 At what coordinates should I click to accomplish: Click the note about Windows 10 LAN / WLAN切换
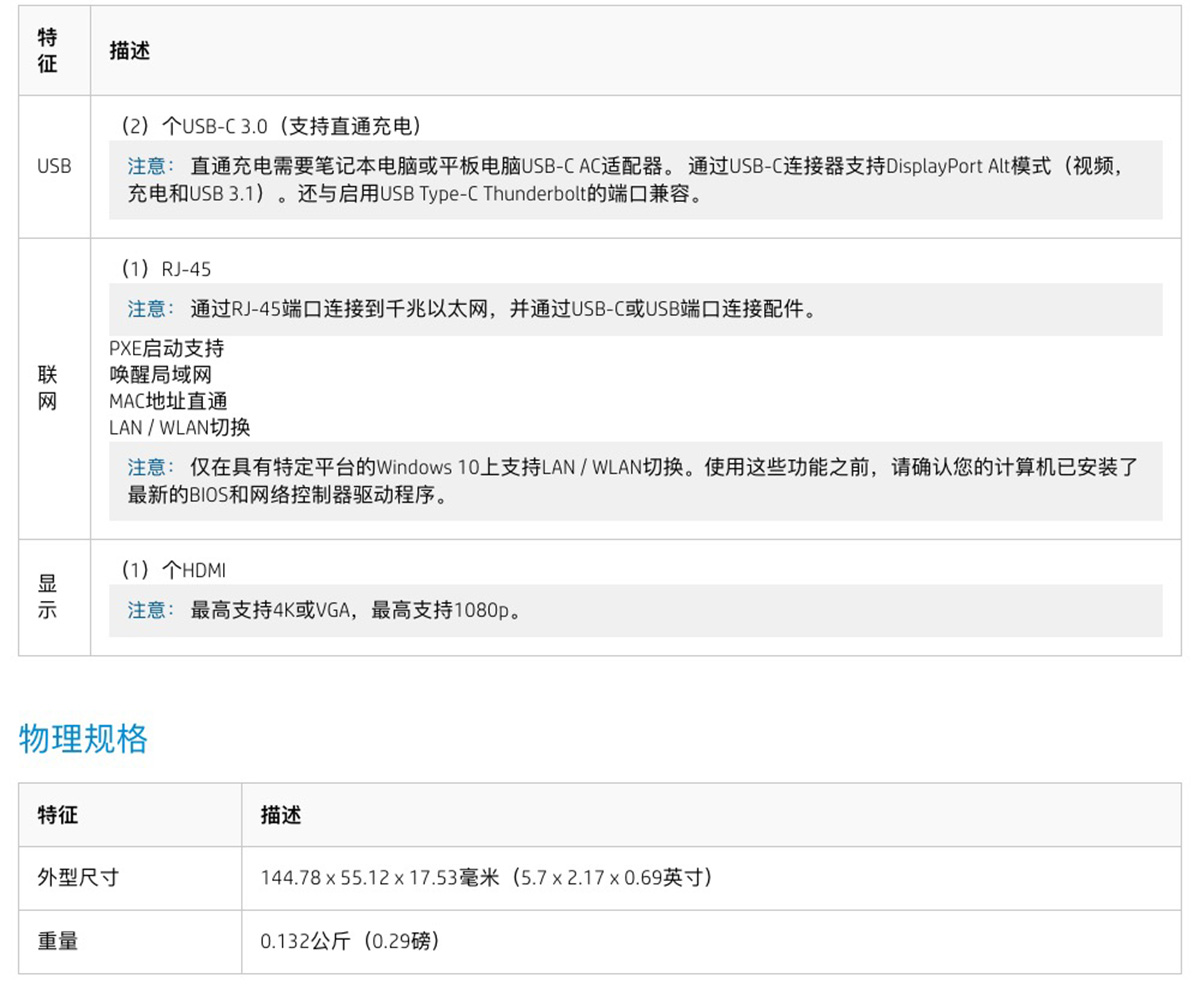tap(636, 481)
